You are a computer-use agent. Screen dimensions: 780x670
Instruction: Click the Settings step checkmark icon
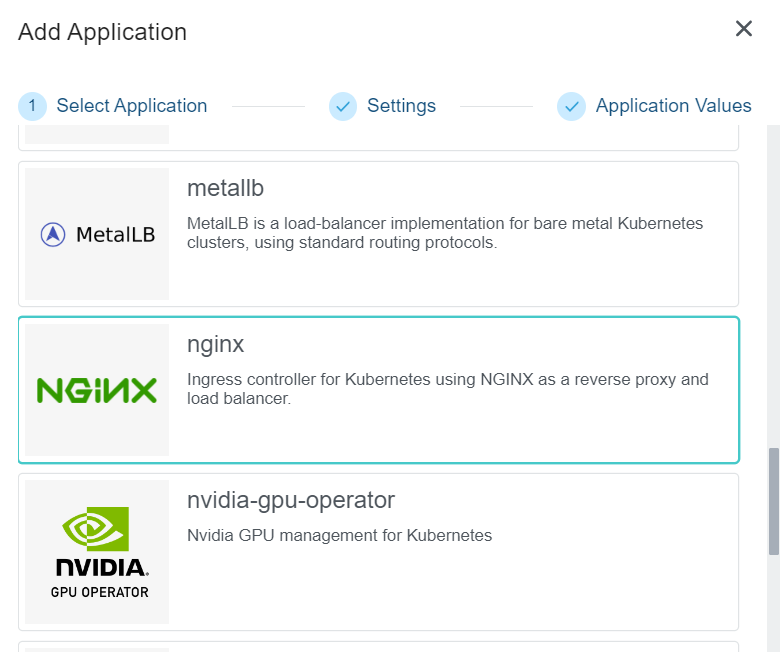(x=343, y=106)
